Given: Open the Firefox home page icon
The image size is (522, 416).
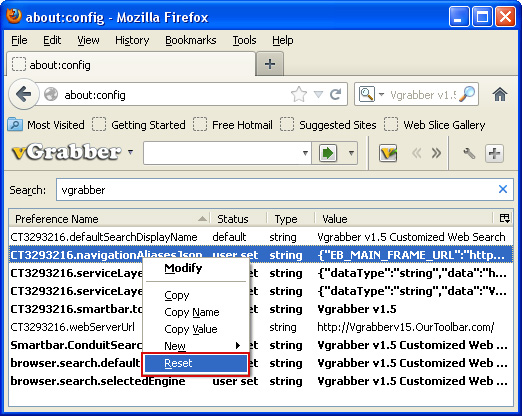Looking at the screenshot, I should [500, 94].
